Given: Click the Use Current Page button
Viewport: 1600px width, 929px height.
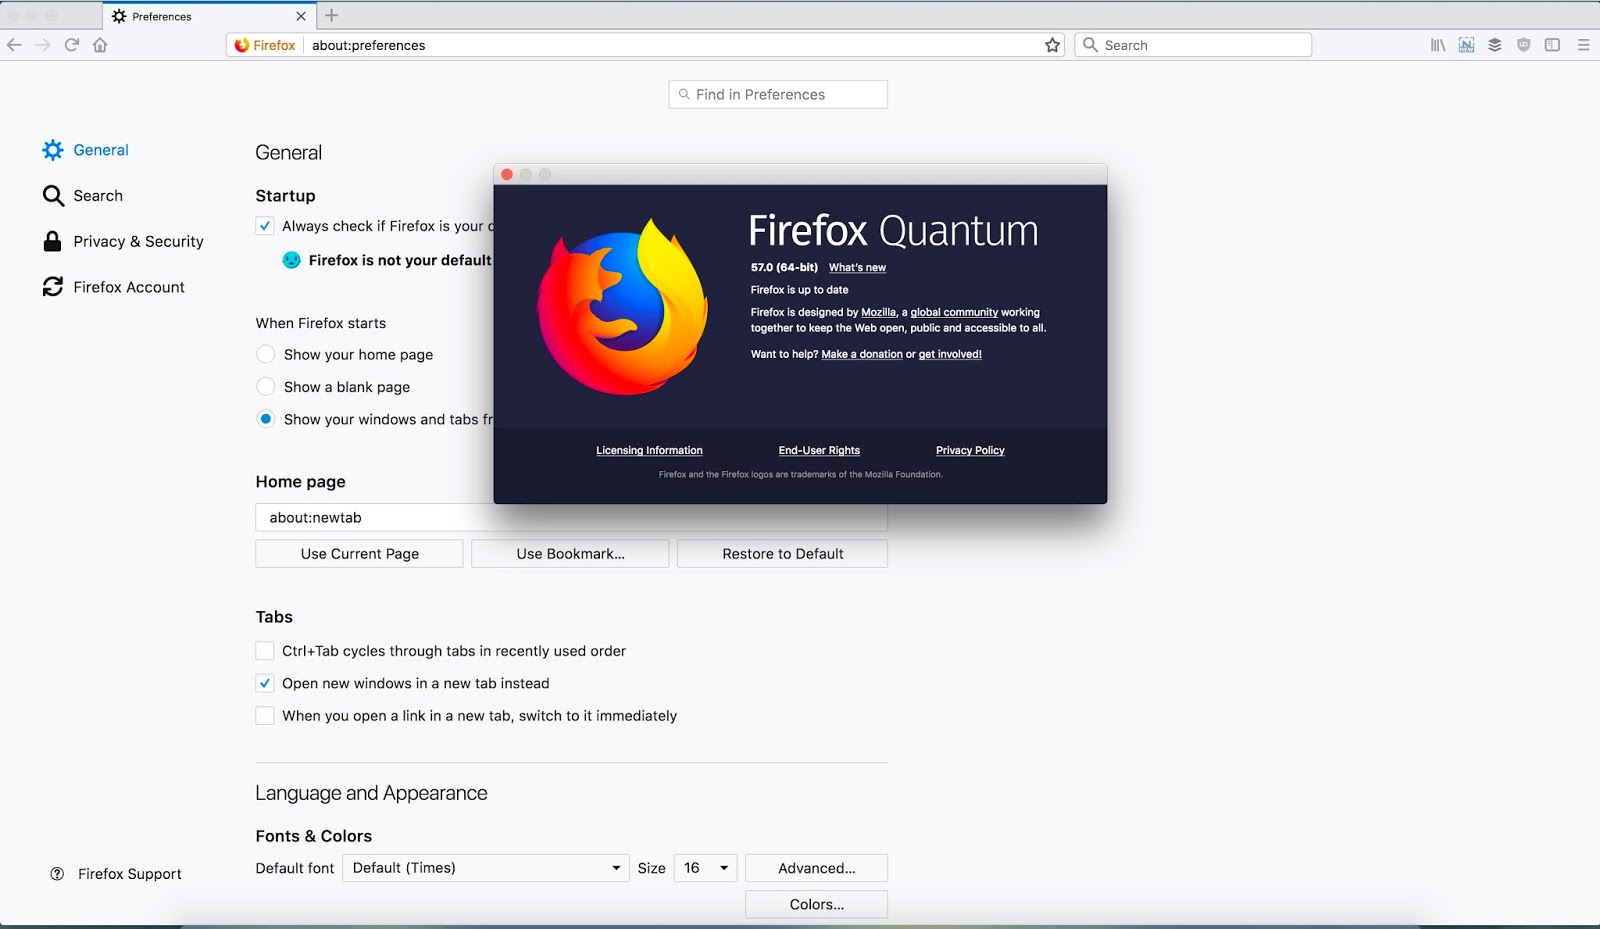Looking at the screenshot, I should [359, 554].
